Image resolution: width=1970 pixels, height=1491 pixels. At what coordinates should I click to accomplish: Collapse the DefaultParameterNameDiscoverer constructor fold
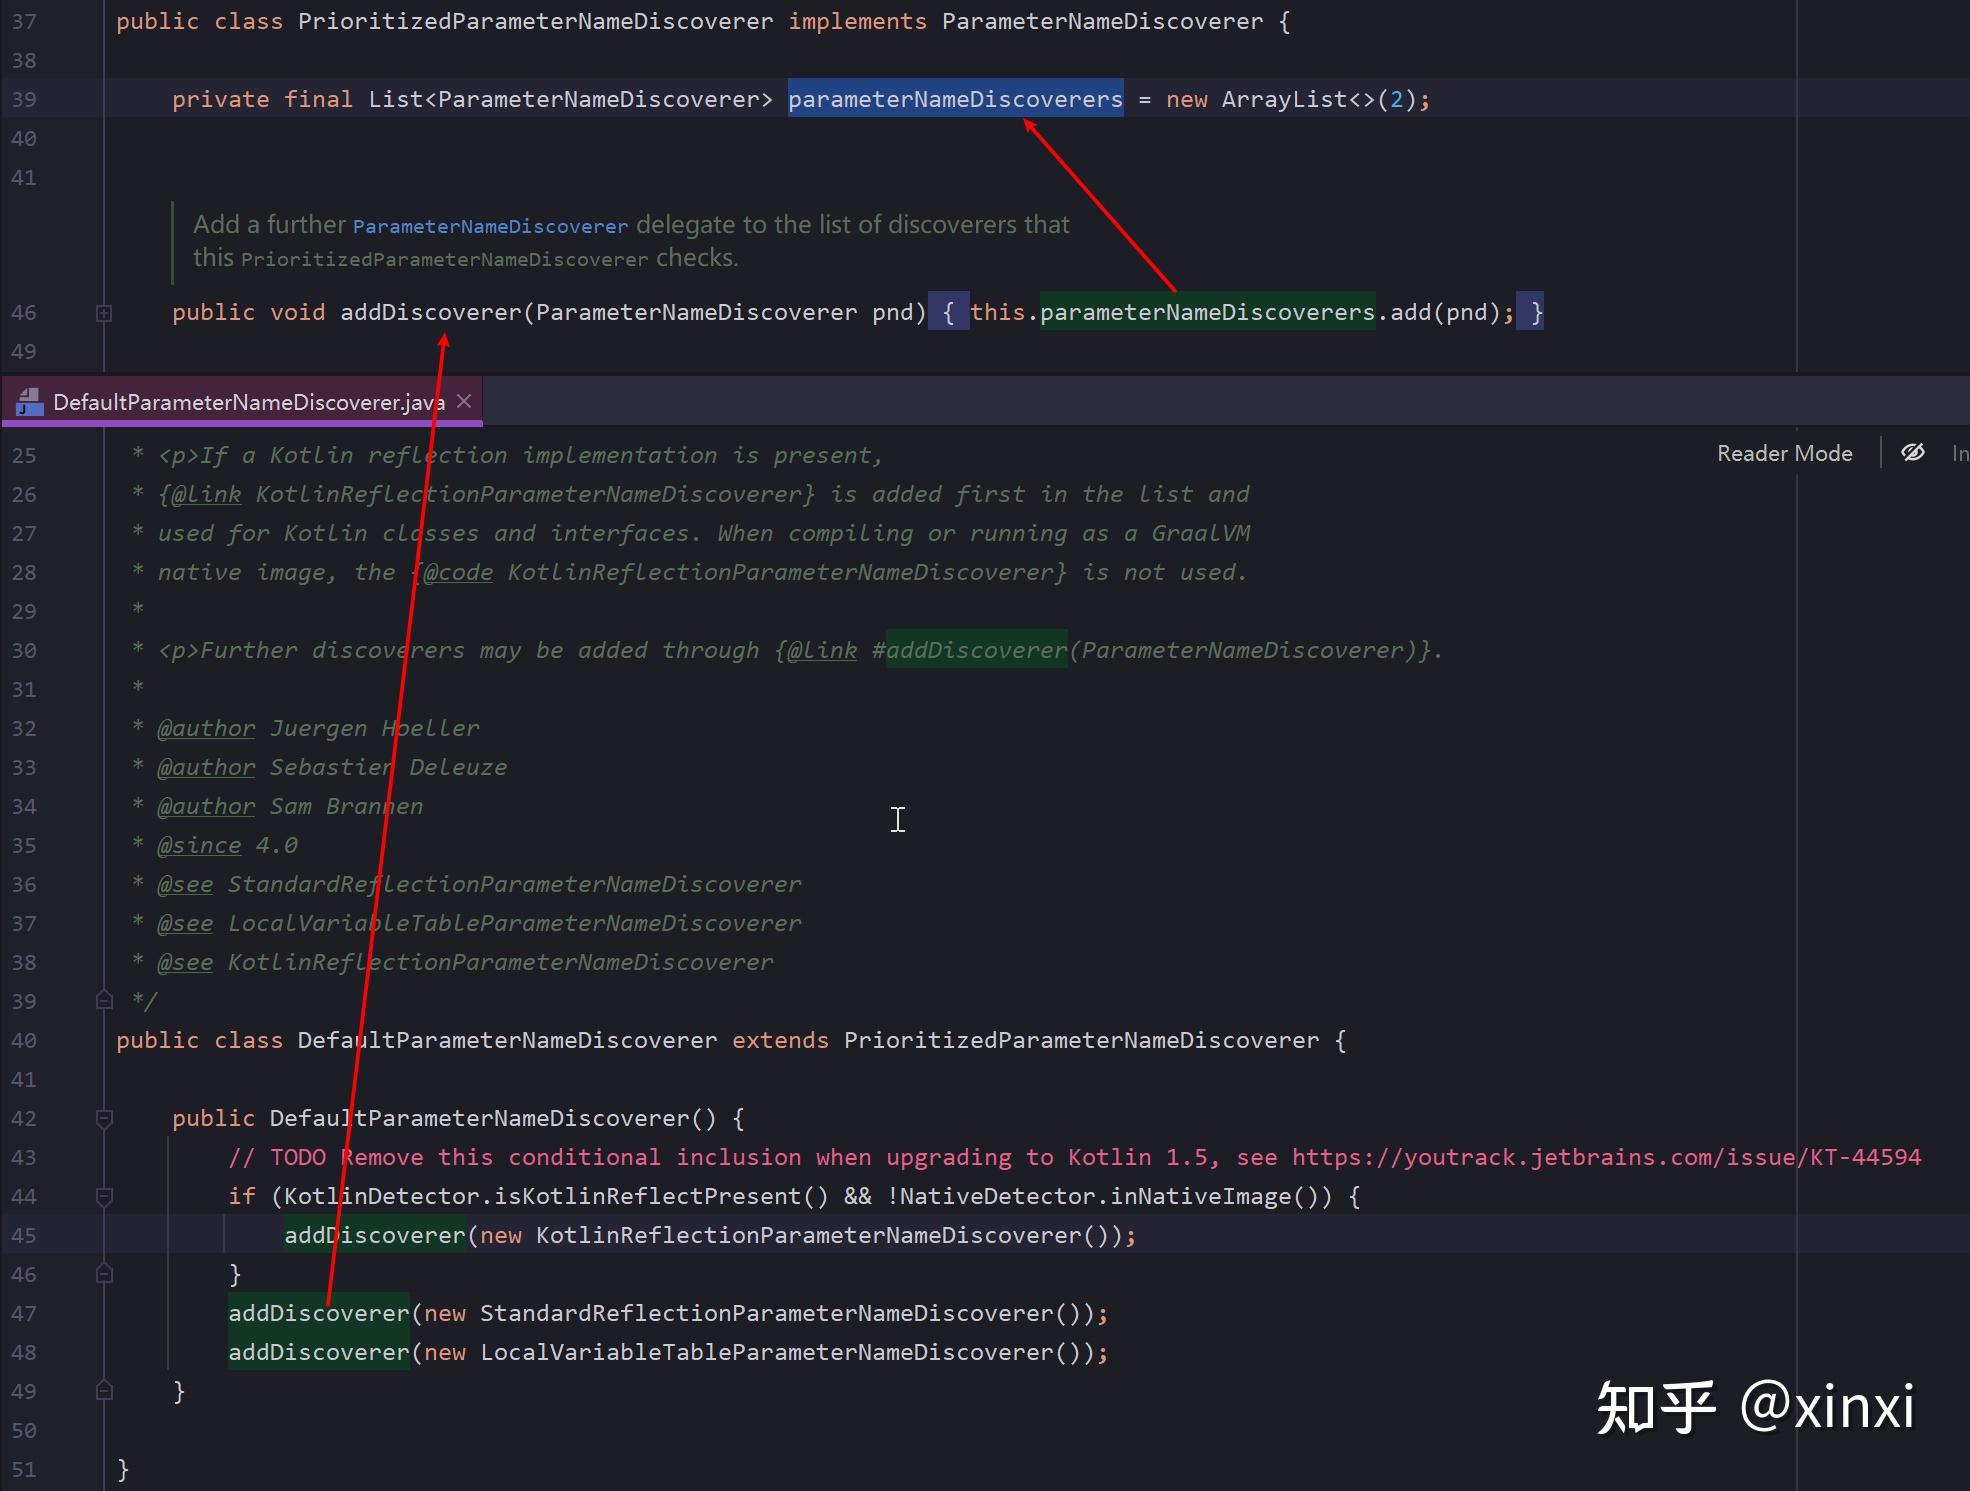104,1118
